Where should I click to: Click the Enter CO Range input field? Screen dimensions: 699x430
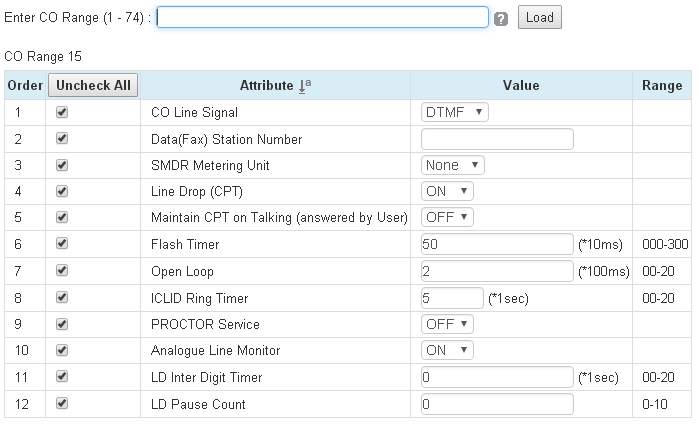coord(322,18)
